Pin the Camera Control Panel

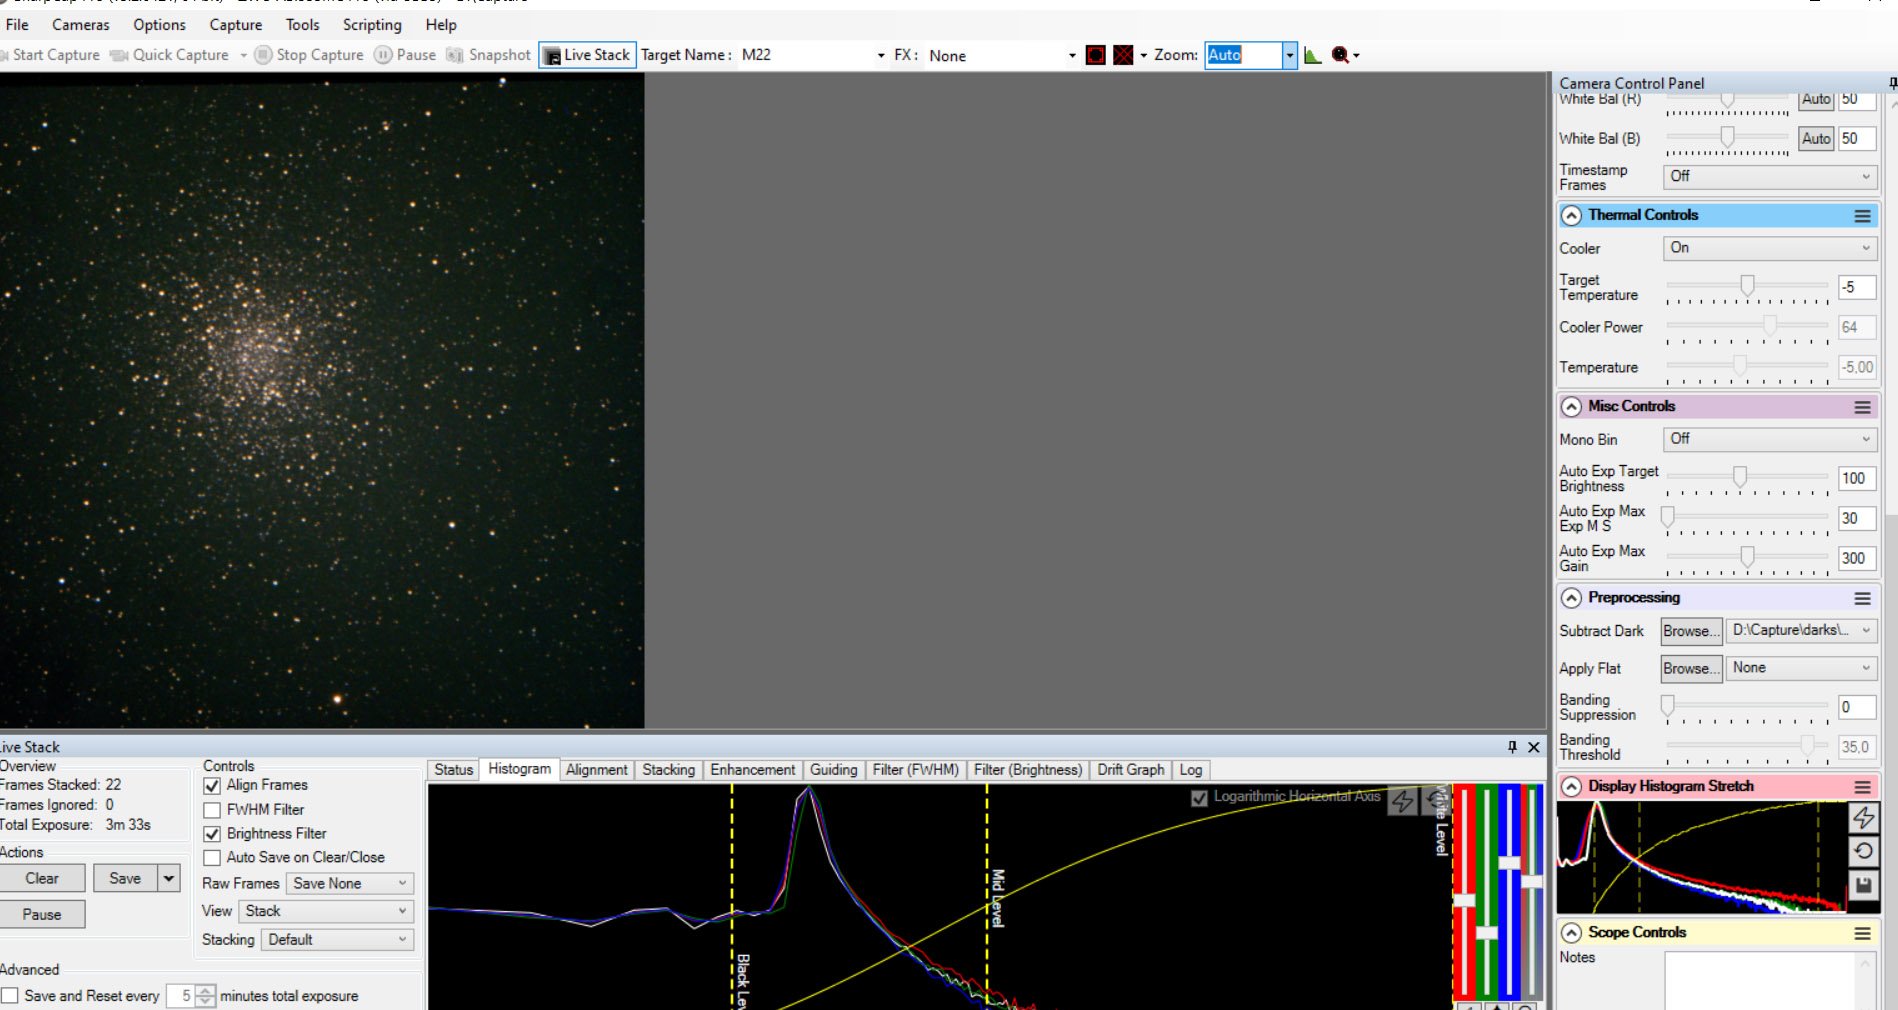coord(1892,83)
